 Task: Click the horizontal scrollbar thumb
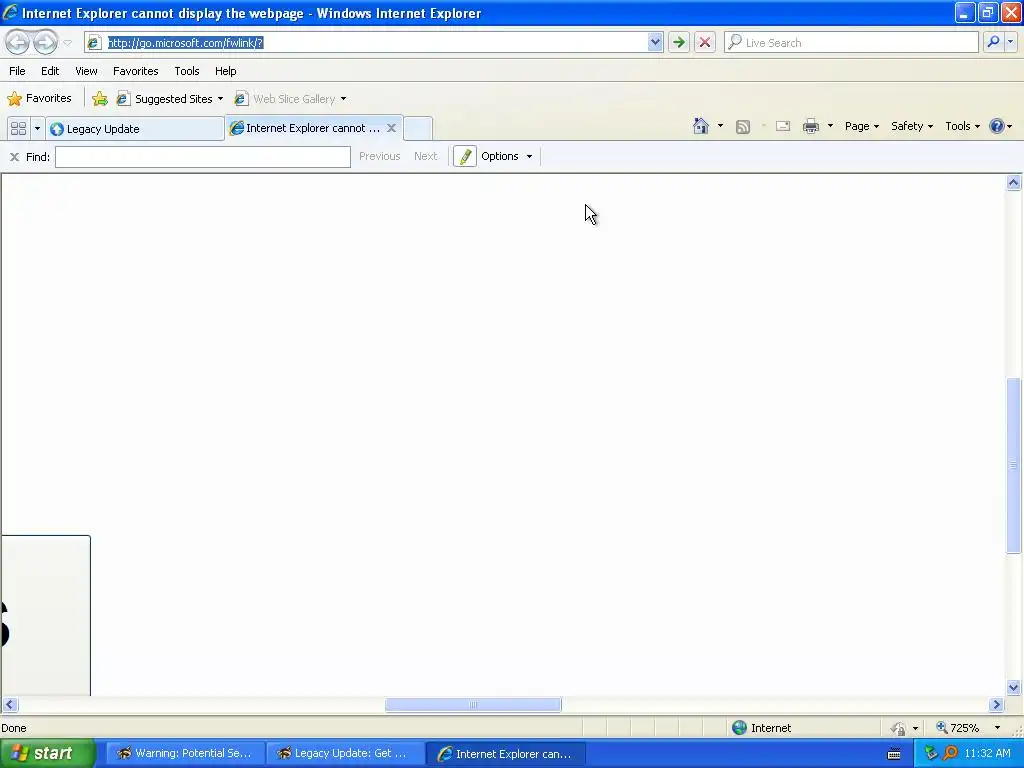473,705
